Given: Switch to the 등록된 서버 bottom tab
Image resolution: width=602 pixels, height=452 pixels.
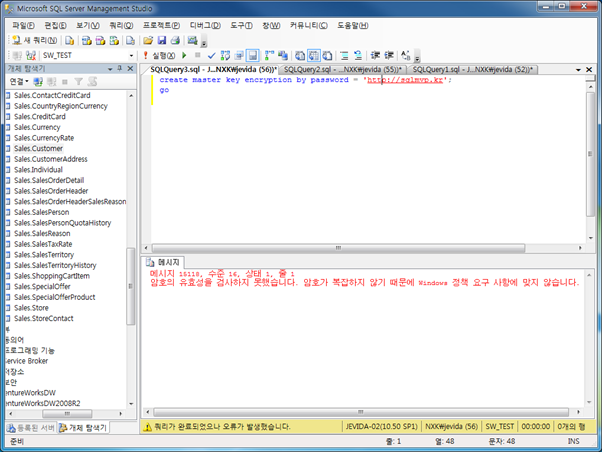Looking at the screenshot, I should pos(31,428).
